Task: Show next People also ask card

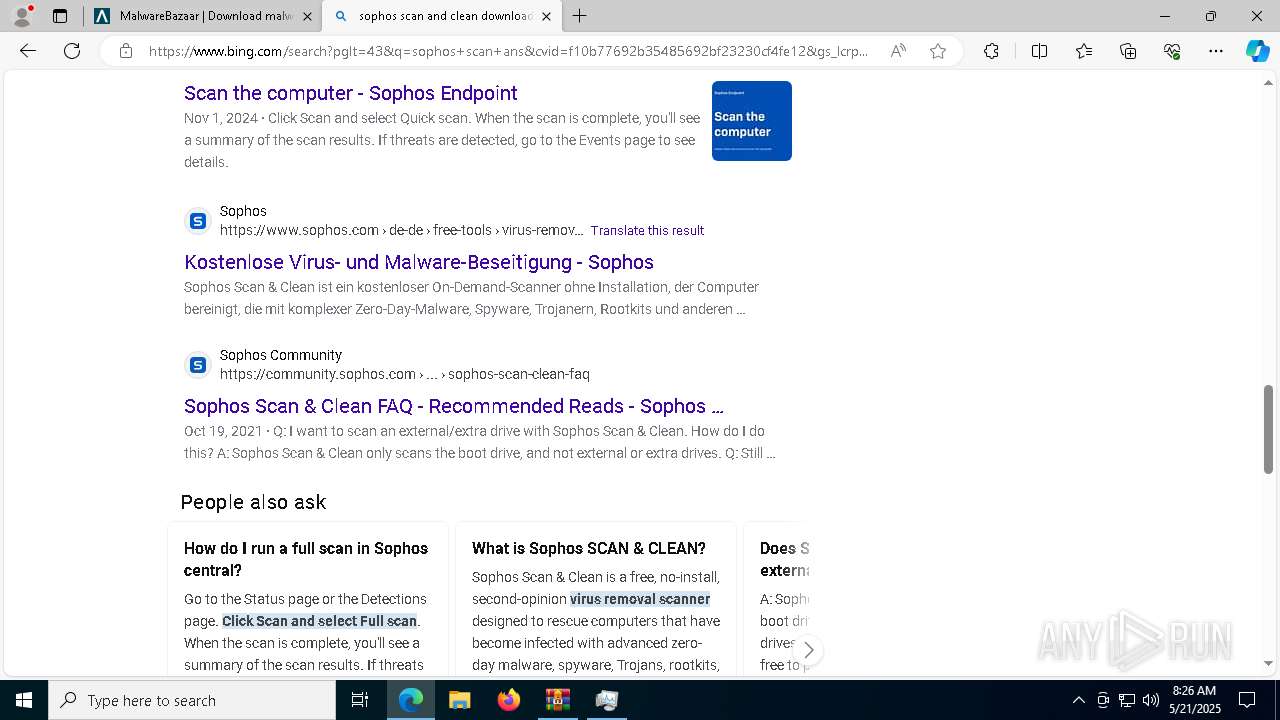Action: point(808,650)
